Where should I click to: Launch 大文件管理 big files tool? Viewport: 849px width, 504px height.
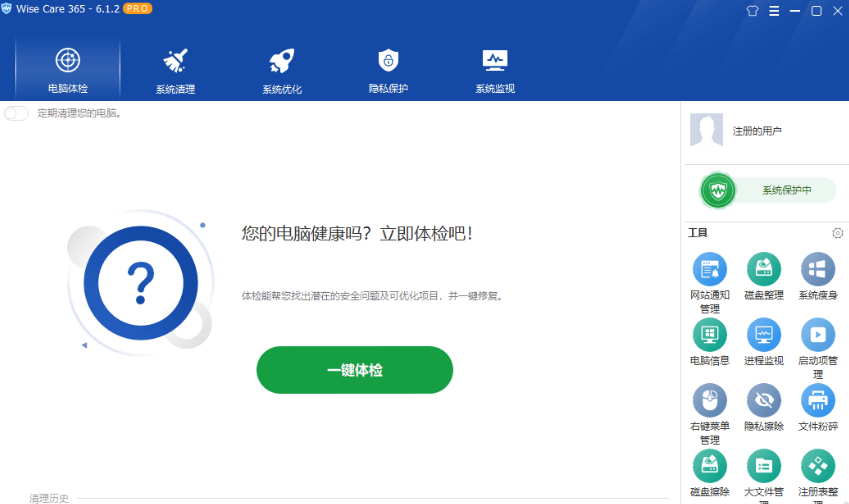click(x=763, y=476)
